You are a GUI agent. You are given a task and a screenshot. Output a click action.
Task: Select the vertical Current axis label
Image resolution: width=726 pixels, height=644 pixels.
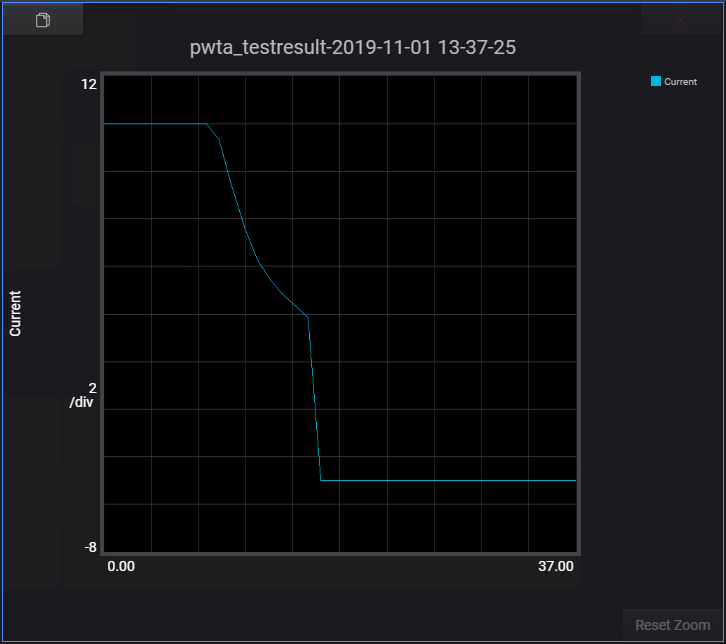[15, 313]
